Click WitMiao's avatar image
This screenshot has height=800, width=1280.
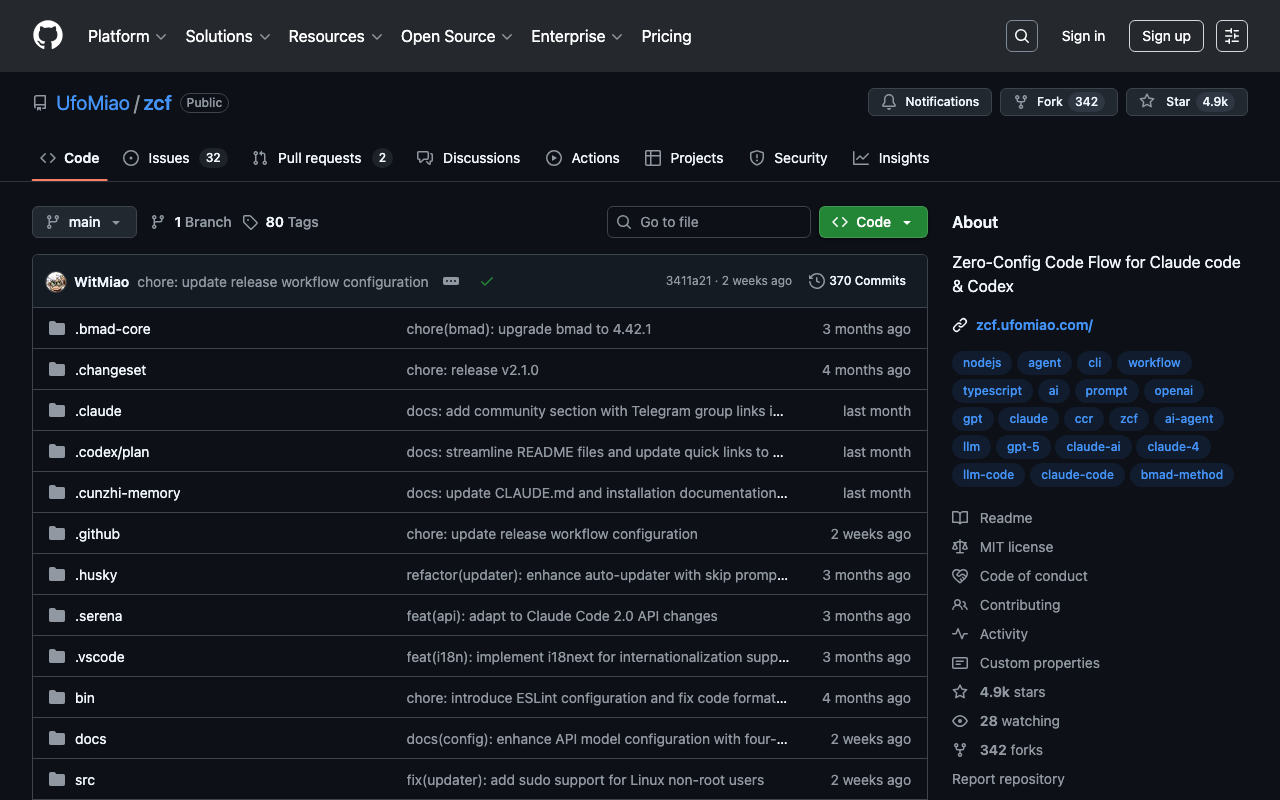[56, 282]
